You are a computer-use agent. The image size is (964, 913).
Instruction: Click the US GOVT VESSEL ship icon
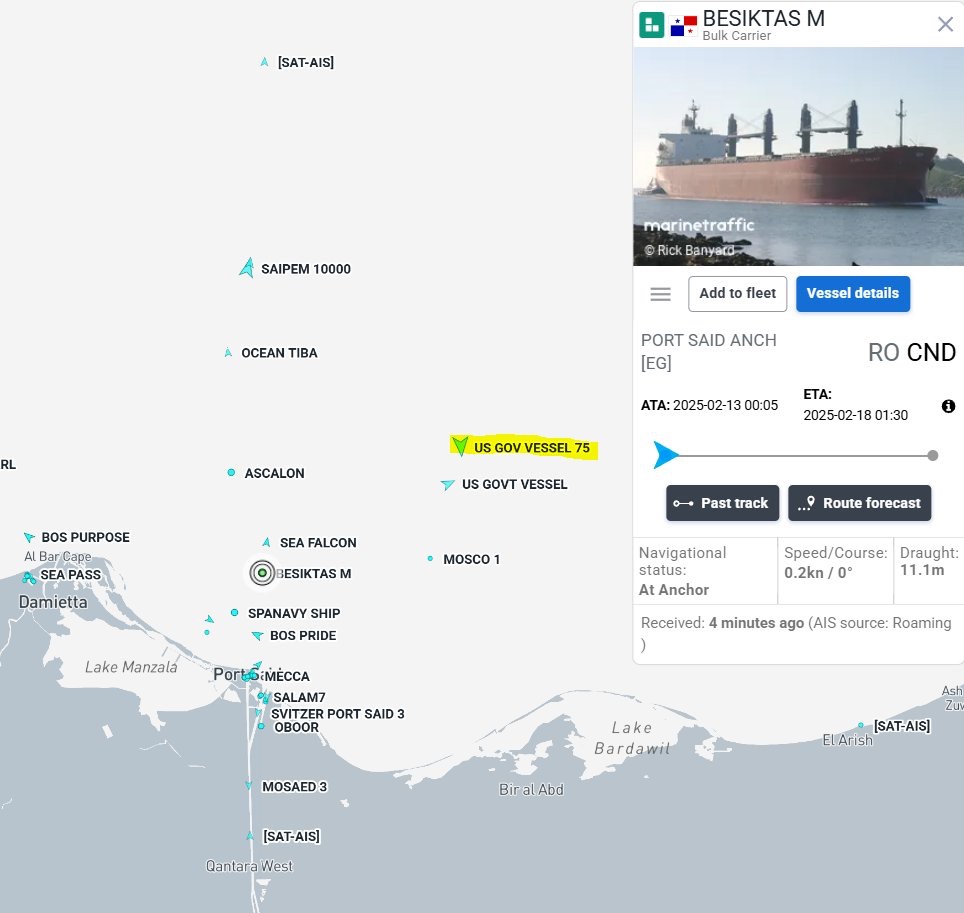point(447,485)
